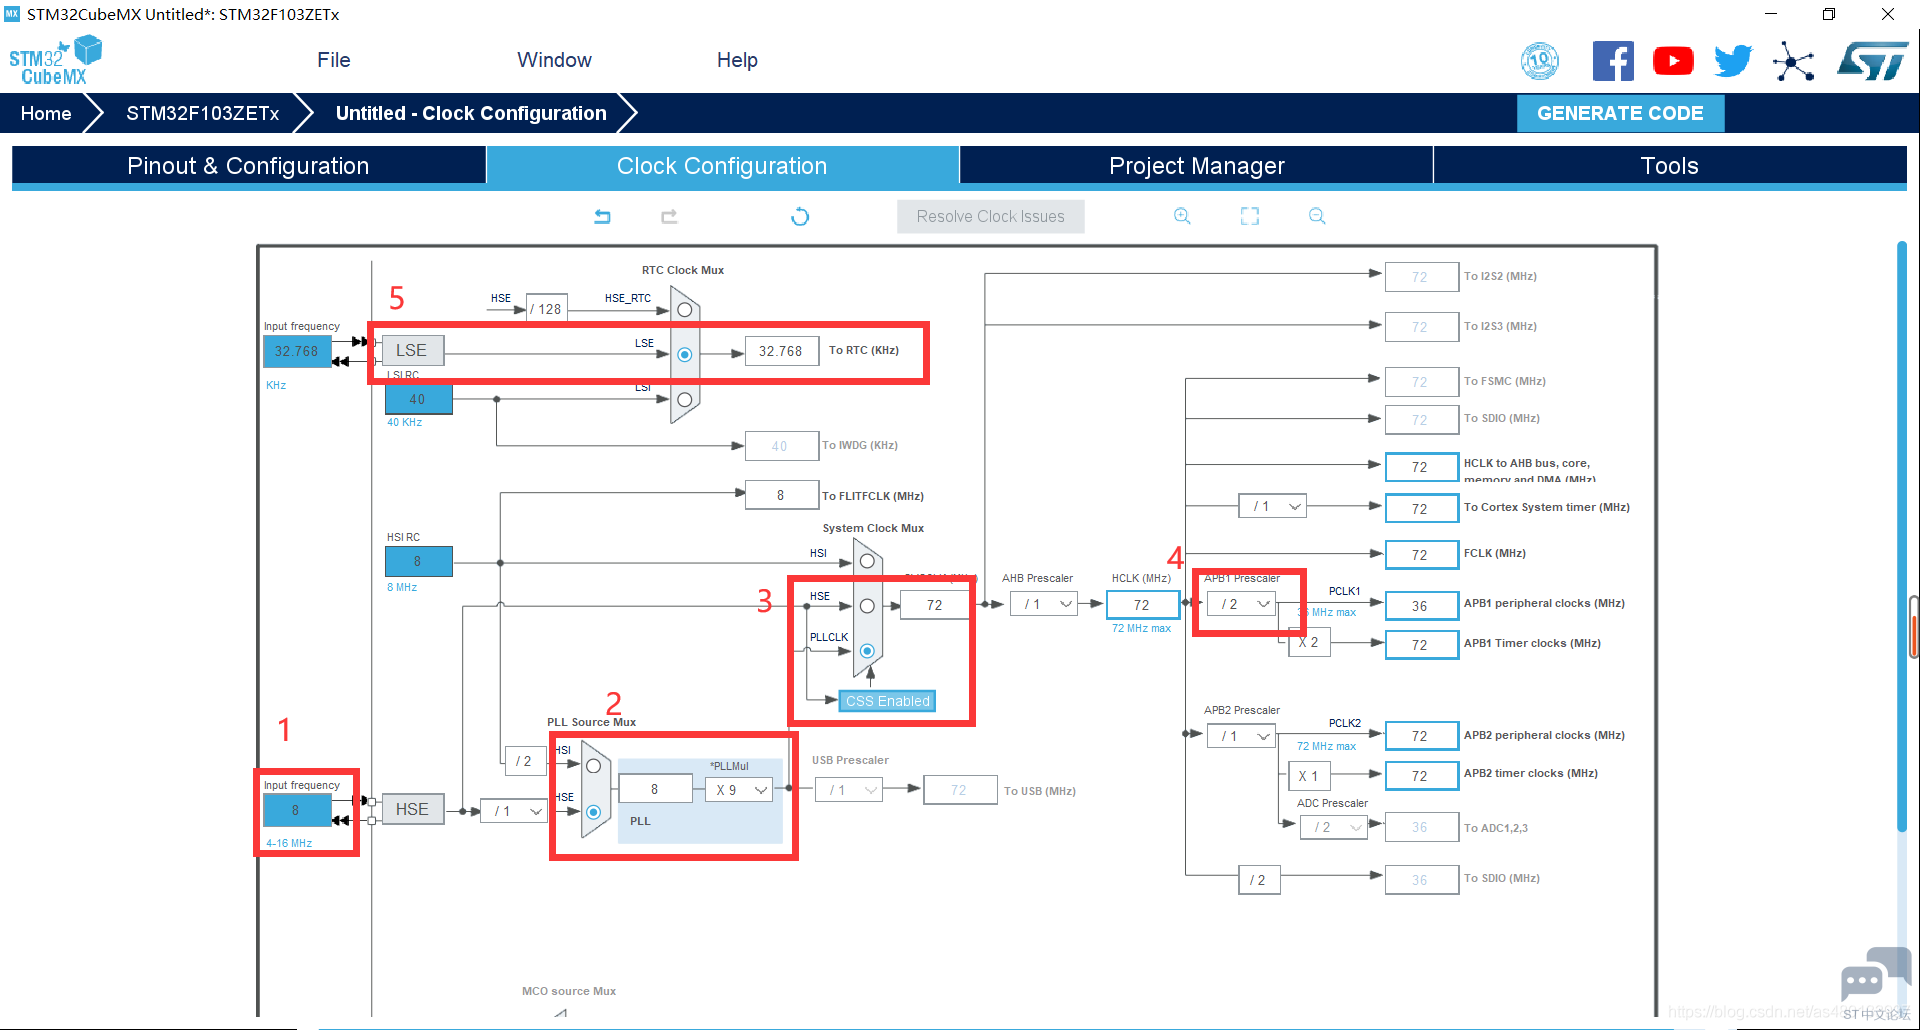Open the PLLMul X 9 dropdown
This screenshot has height=1030, width=1920.
point(739,790)
